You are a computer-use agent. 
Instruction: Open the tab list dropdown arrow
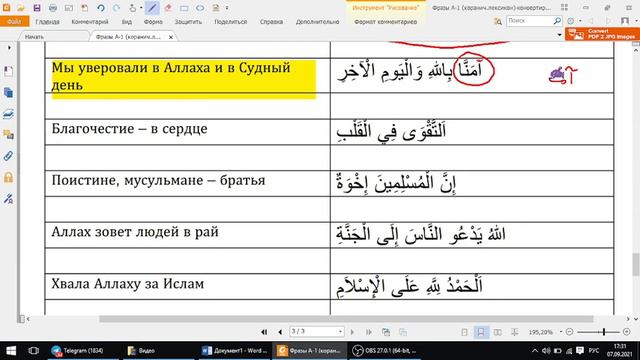[x=560, y=35]
